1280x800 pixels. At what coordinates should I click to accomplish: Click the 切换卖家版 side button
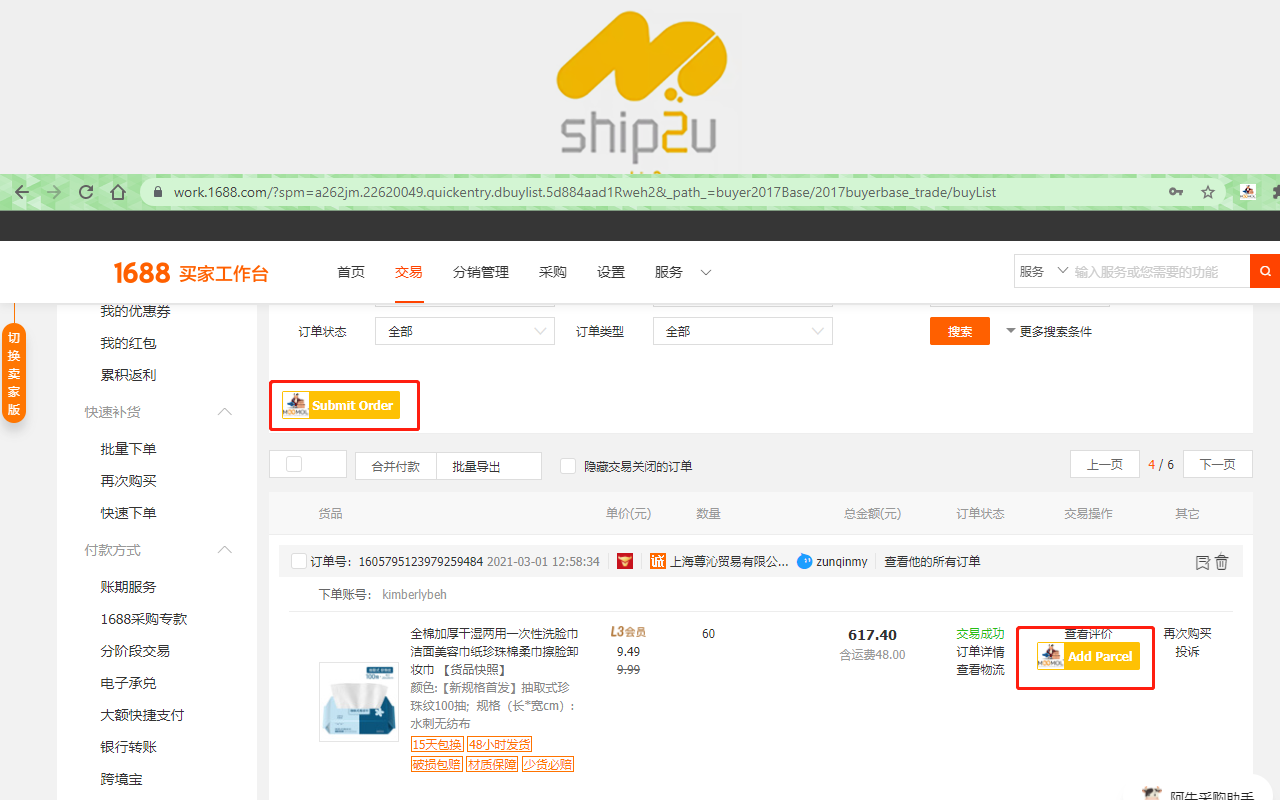click(14, 373)
